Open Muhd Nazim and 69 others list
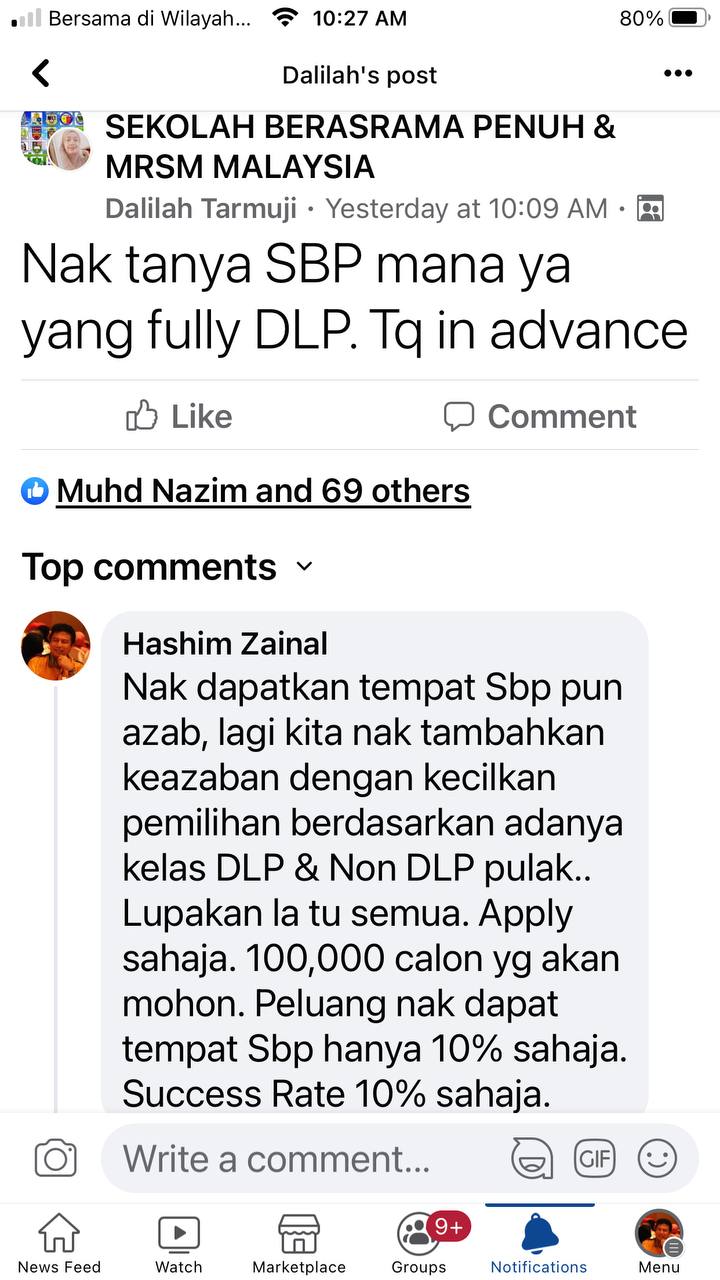The height and width of the screenshot is (1280, 720). pos(263,491)
